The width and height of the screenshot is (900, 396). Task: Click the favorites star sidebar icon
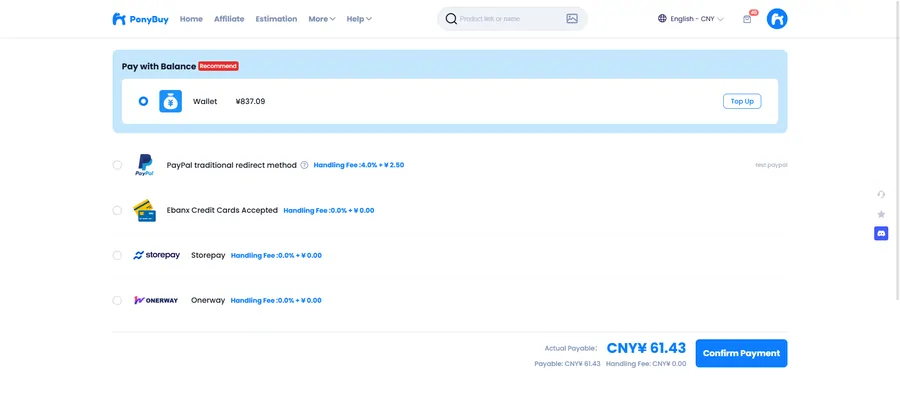click(881, 214)
